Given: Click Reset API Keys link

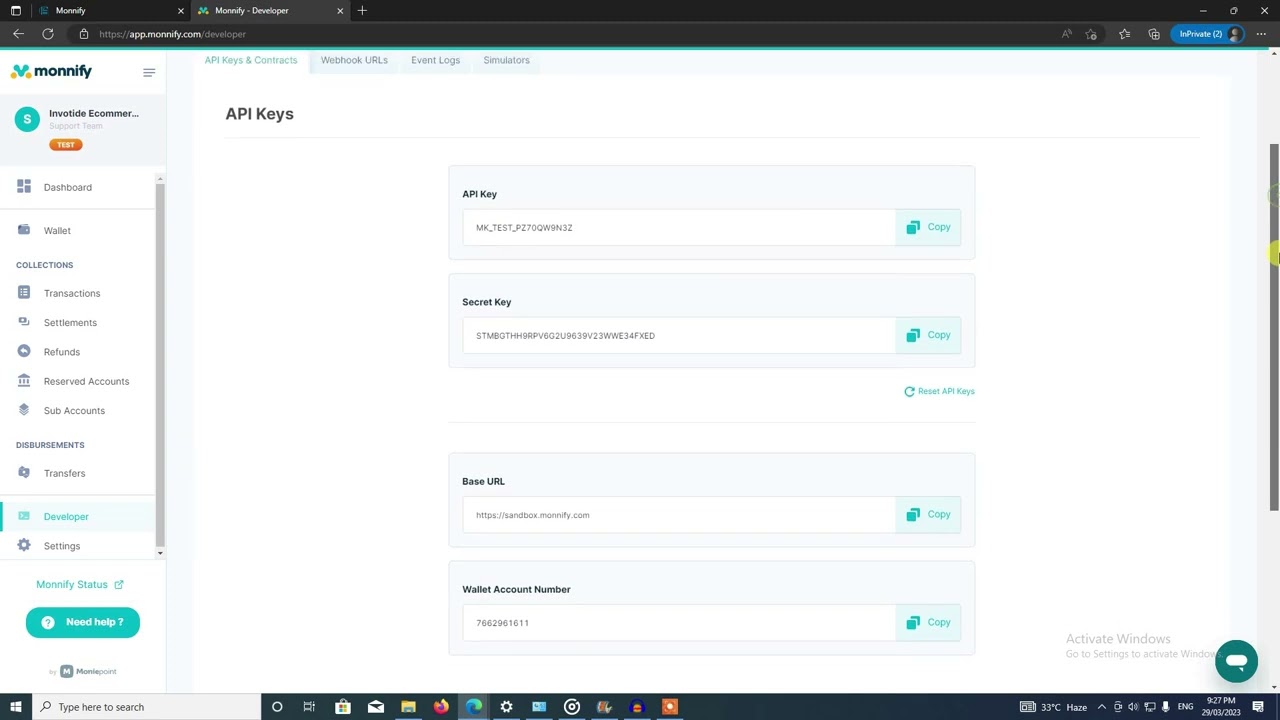Looking at the screenshot, I should [939, 391].
